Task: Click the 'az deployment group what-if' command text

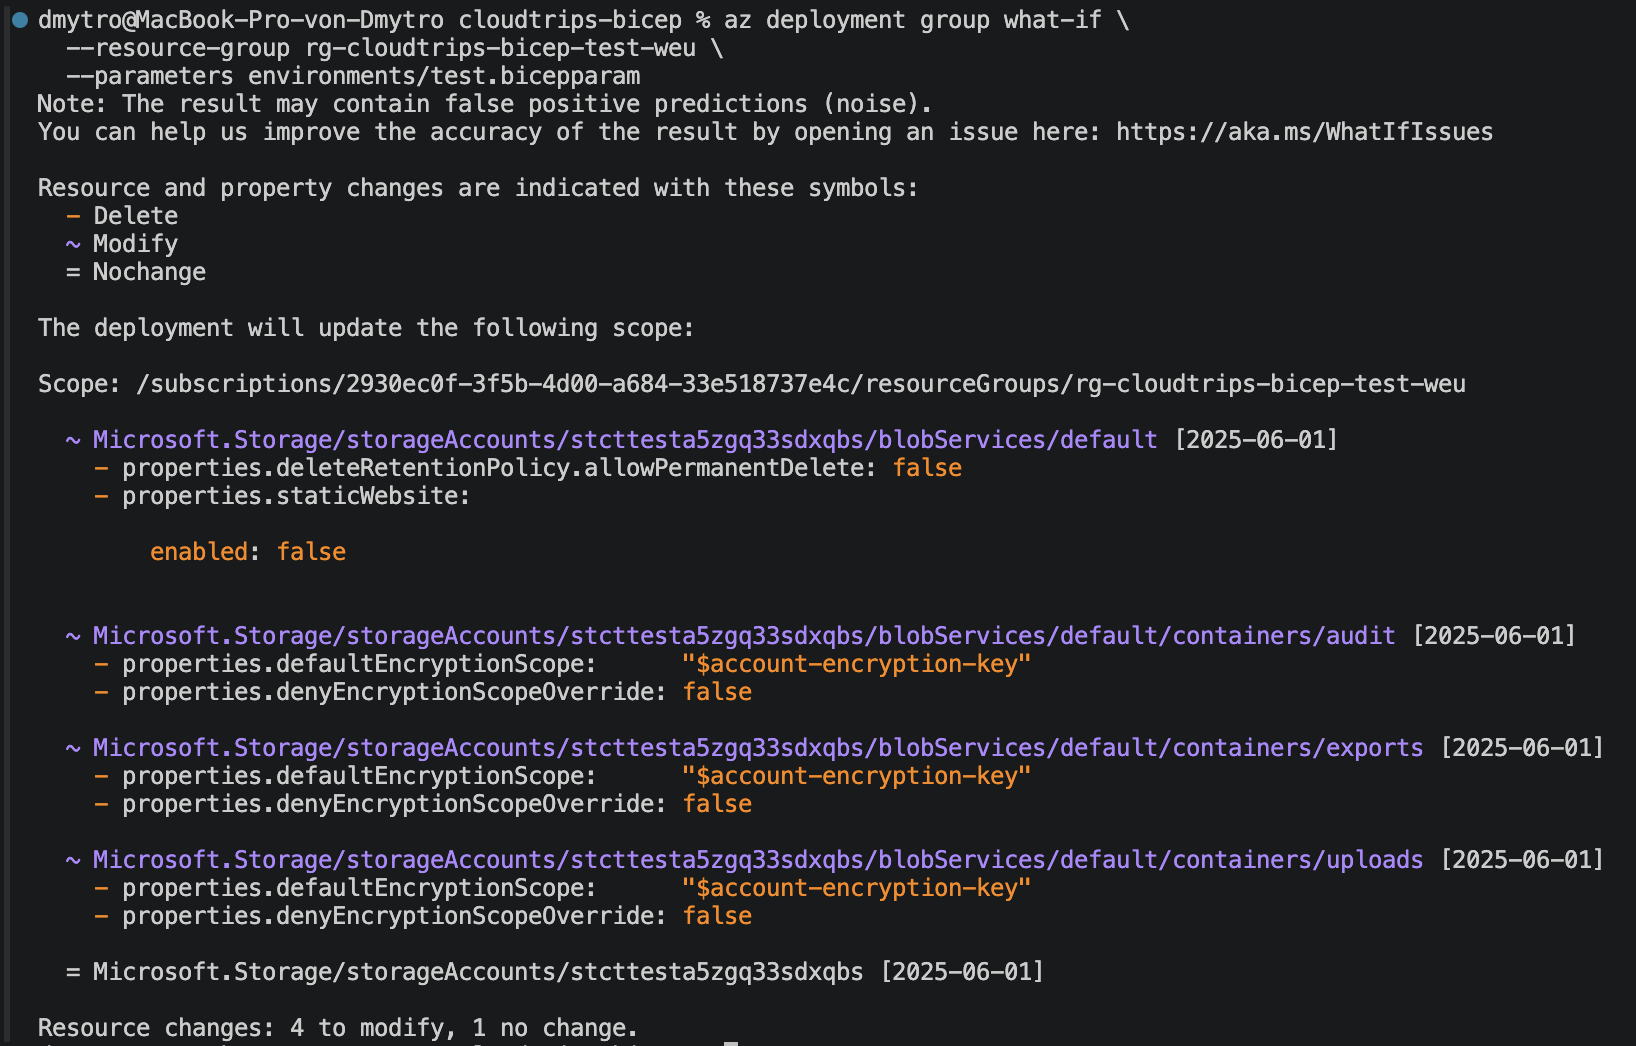Action: pyautogui.click(x=913, y=20)
